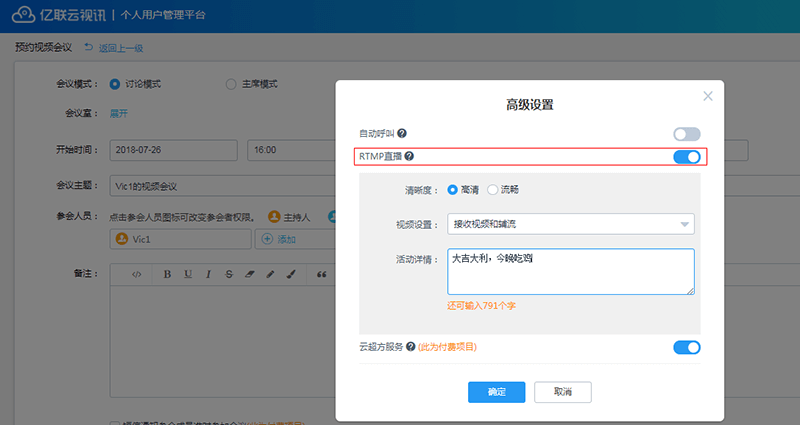Click the return arrow icon beside 返回上一级
Screen dimensions: 800x425
click(x=89, y=47)
